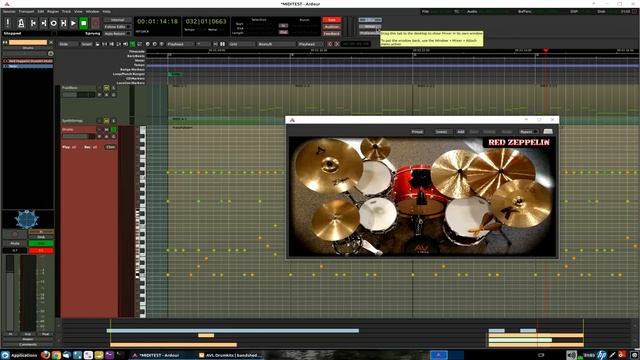Open the Beats snap-to dropdown
Viewport: 640px width, 360px height.
[x=276, y=44]
